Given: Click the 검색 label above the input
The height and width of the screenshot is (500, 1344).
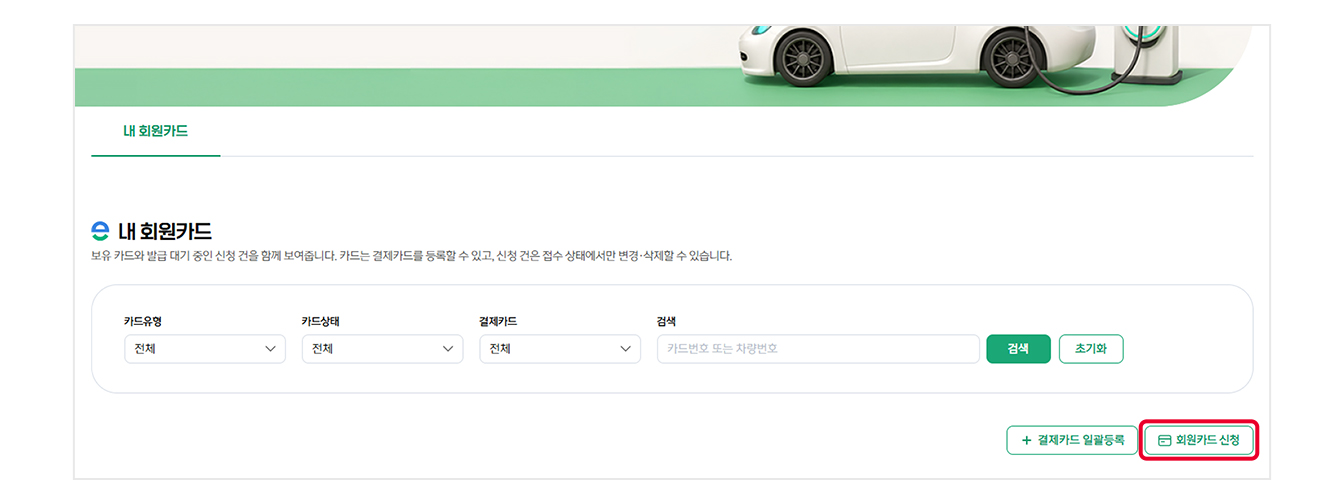Looking at the screenshot, I should click(x=667, y=321).
